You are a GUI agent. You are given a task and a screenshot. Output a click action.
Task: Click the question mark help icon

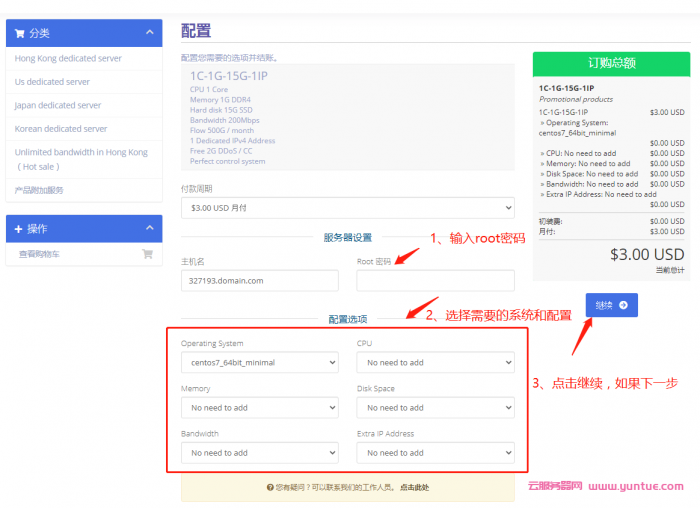[x=270, y=487]
